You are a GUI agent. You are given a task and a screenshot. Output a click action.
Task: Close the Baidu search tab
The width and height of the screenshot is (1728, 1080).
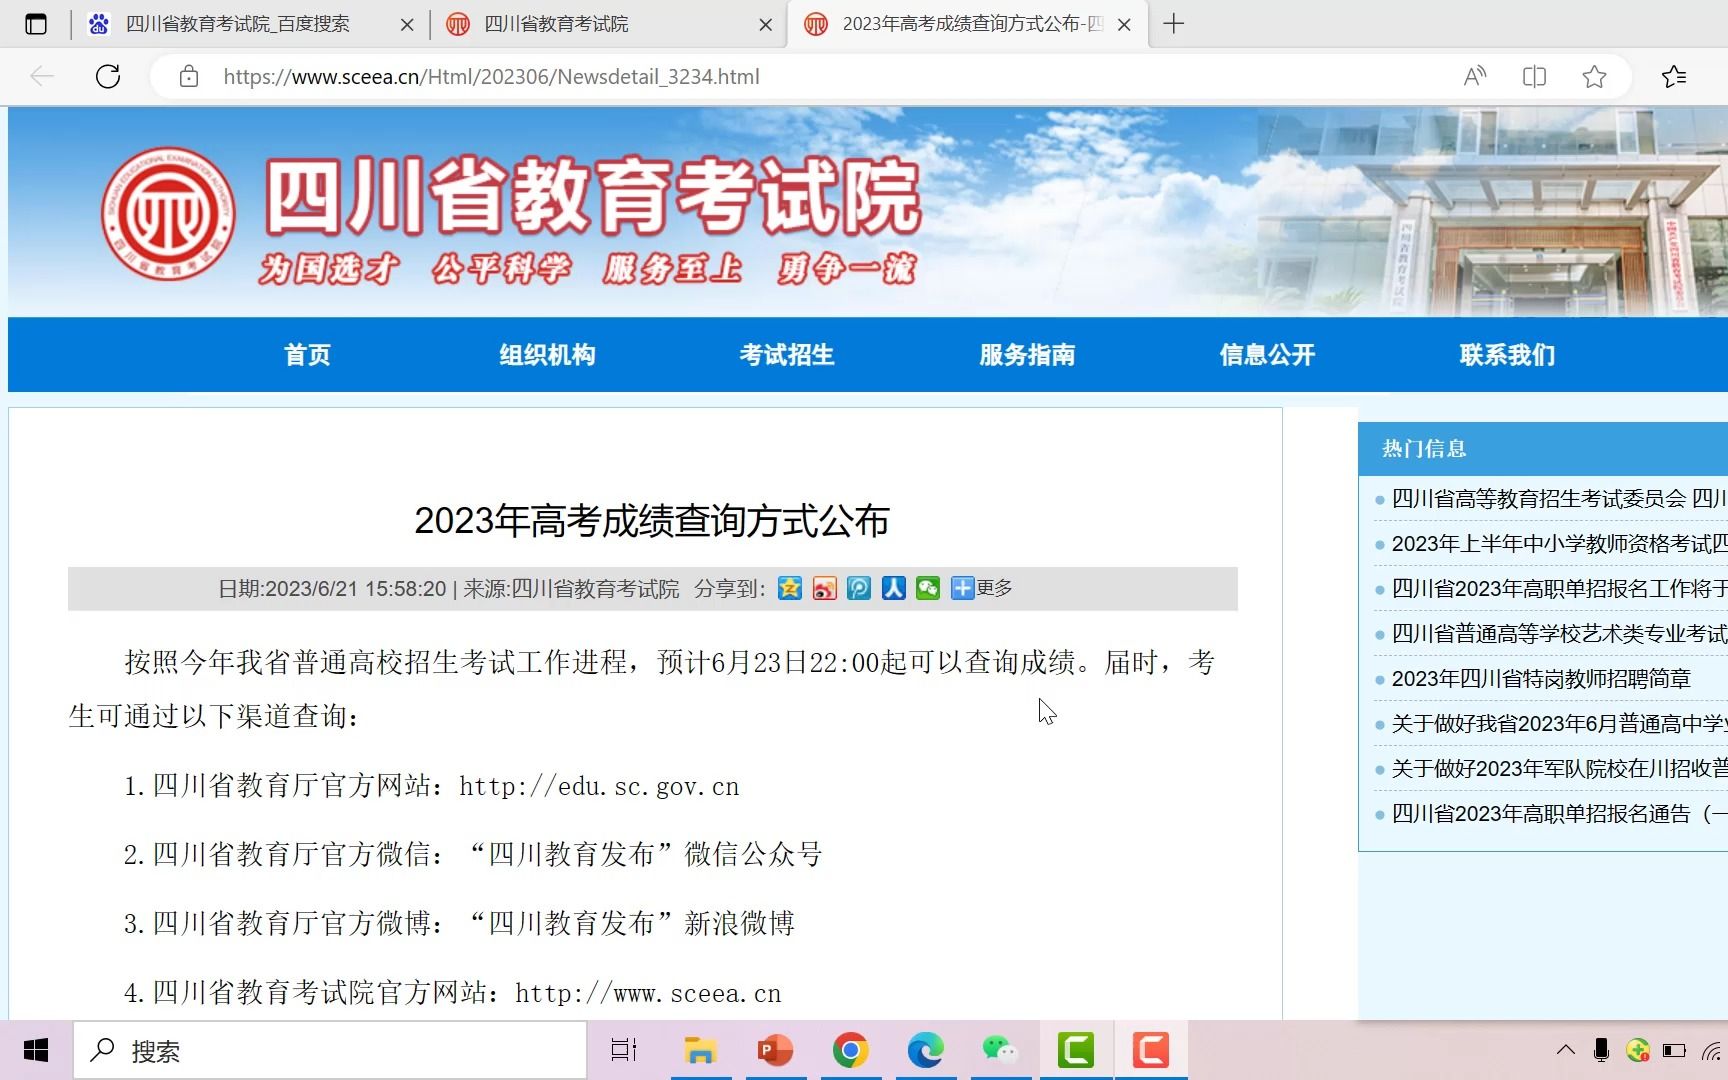click(407, 25)
